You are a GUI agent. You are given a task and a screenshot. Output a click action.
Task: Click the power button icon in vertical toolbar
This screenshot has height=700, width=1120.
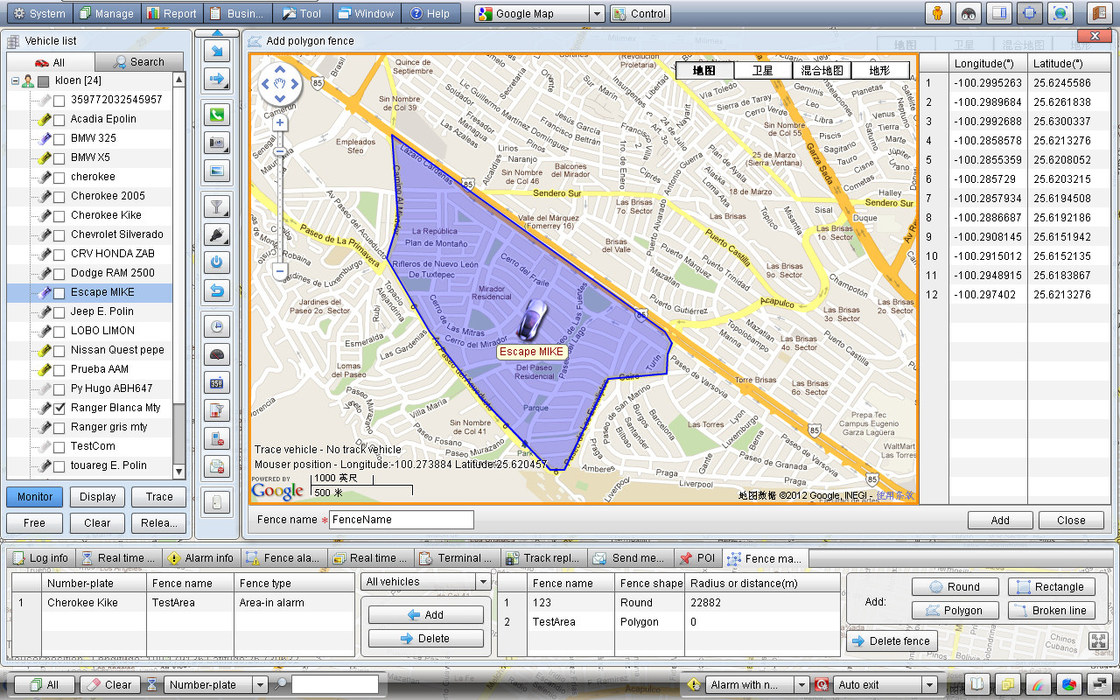[x=217, y=263]
